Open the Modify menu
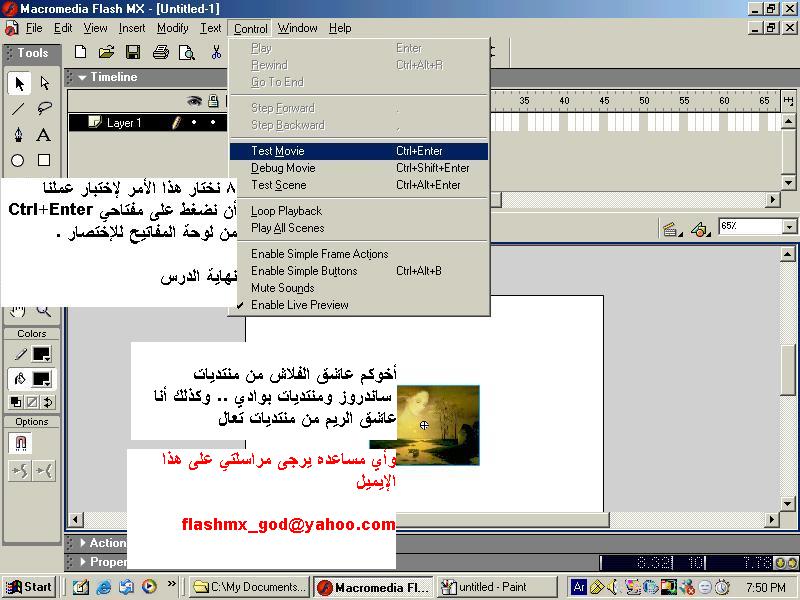 click(x=172, y=28)
